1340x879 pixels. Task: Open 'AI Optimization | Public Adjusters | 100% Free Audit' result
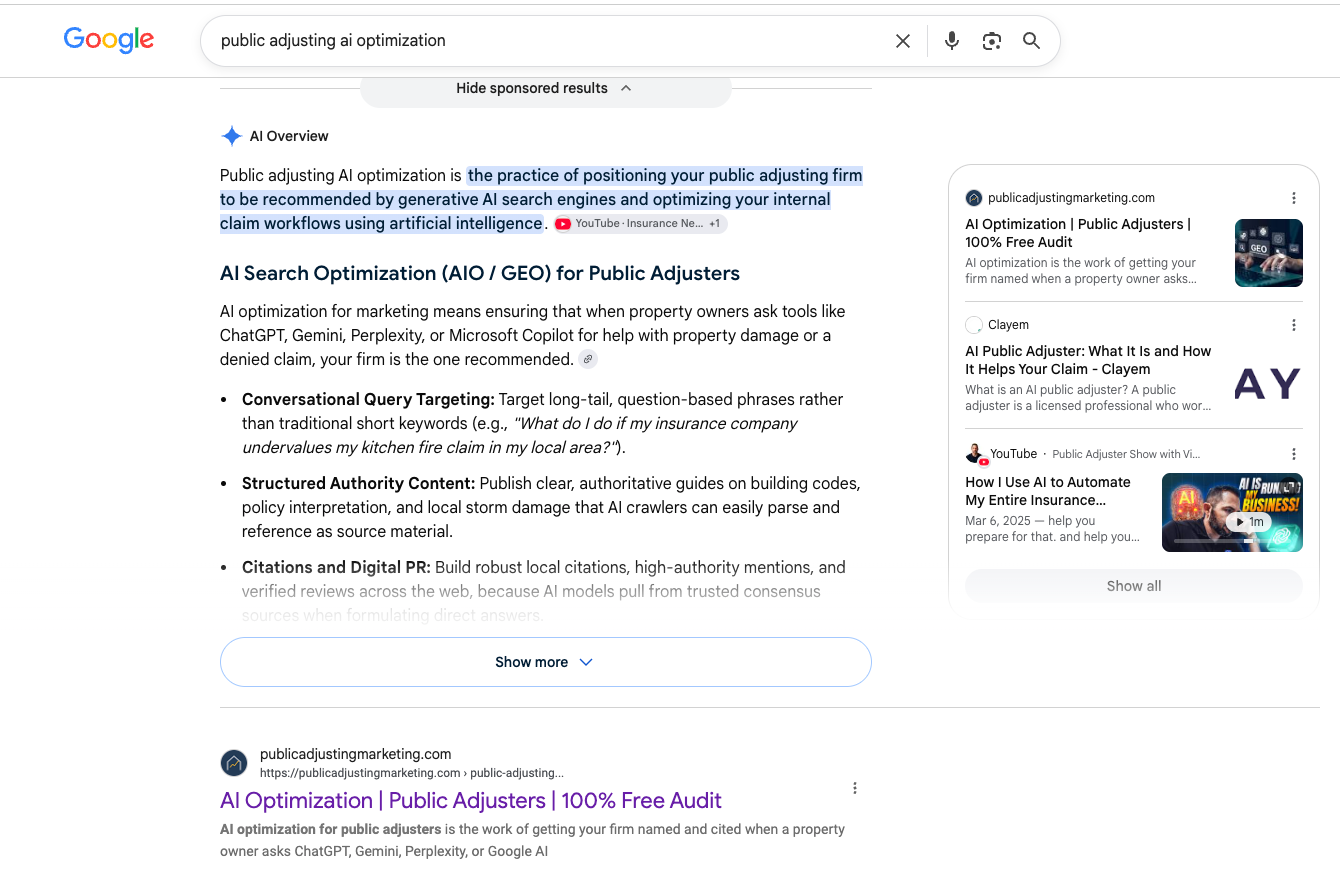click(471, 801)
